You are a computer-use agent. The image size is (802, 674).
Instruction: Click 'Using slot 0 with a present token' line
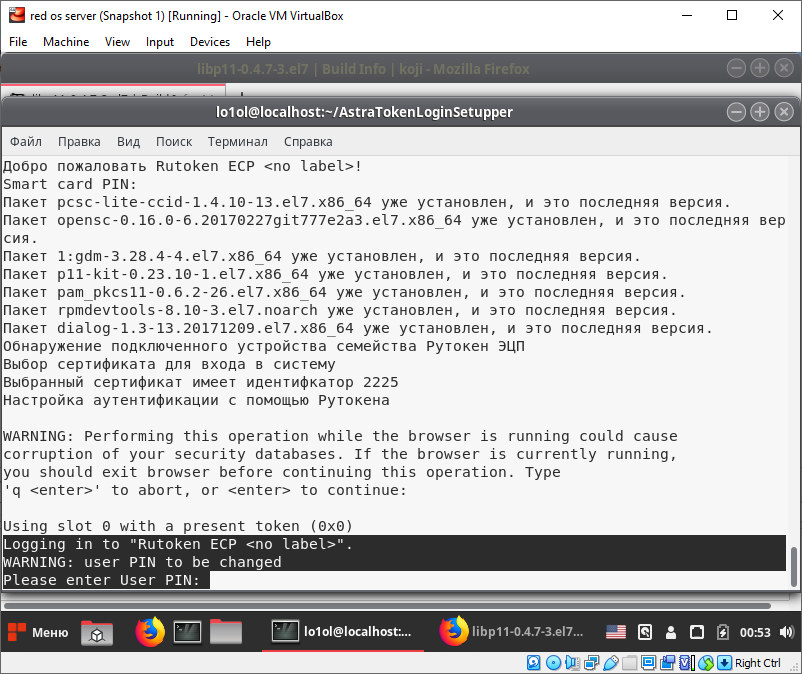click(x=178, y=526)
